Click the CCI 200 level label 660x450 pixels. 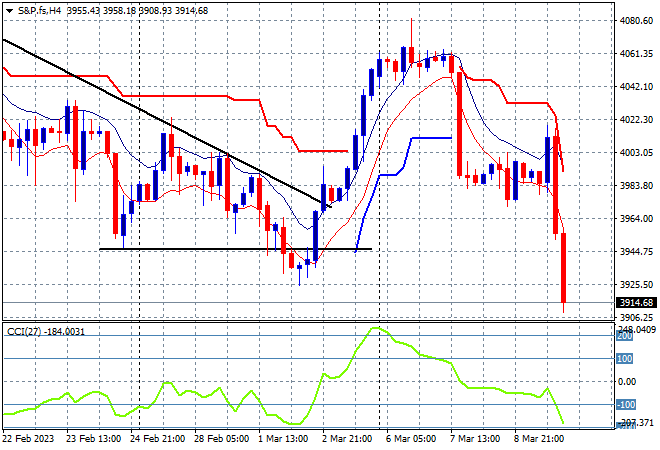click(624, 336)
